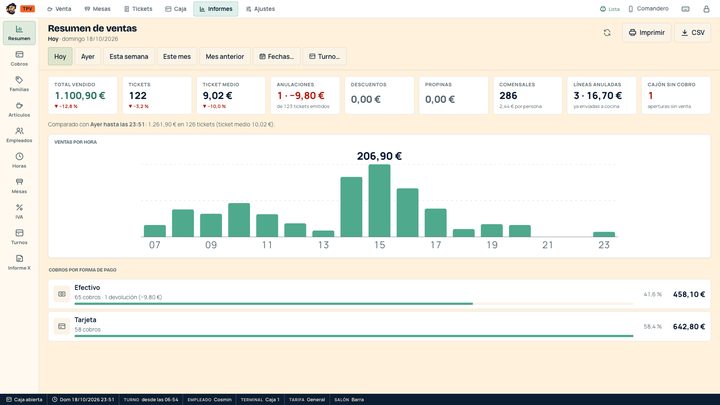The height and width of the screenshot is (405, 720).
Task: Click the Tarjeta card icon
Action: [x=62, y=326]
